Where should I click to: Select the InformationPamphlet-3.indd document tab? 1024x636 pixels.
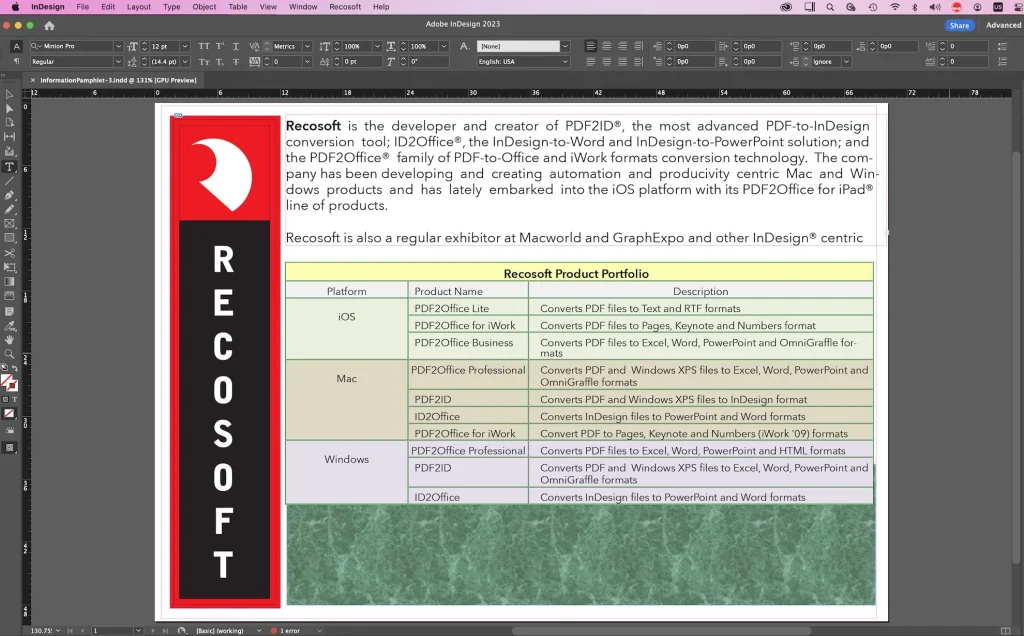118,80
